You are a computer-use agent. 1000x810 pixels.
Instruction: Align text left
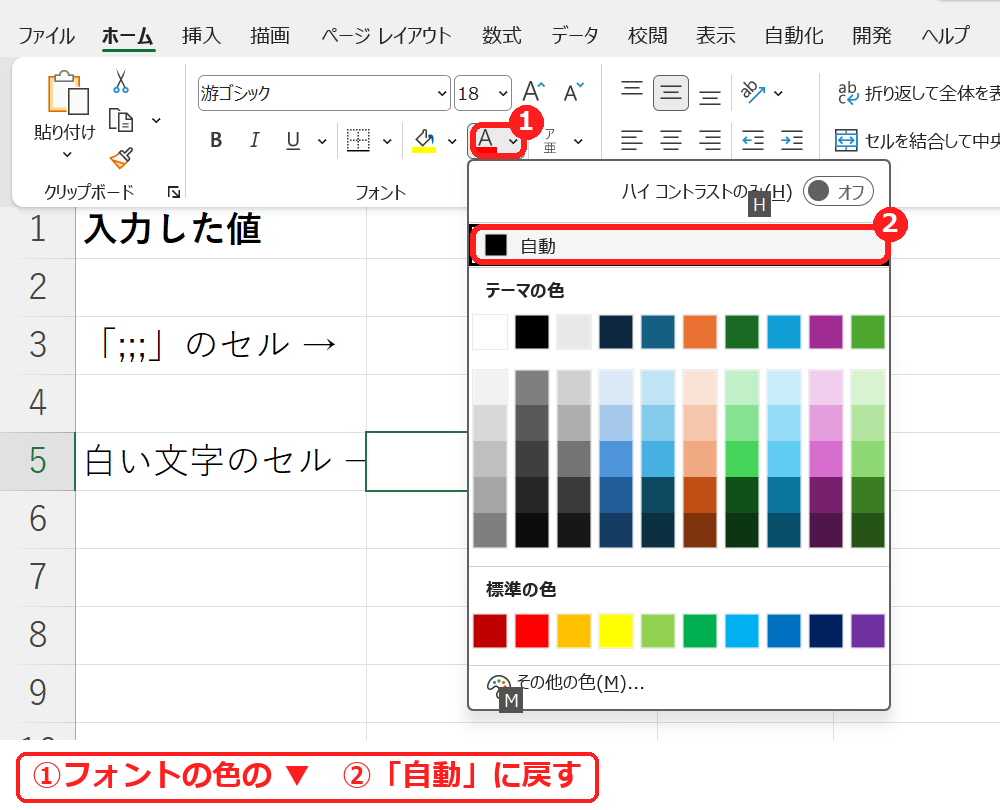(631, 140)
